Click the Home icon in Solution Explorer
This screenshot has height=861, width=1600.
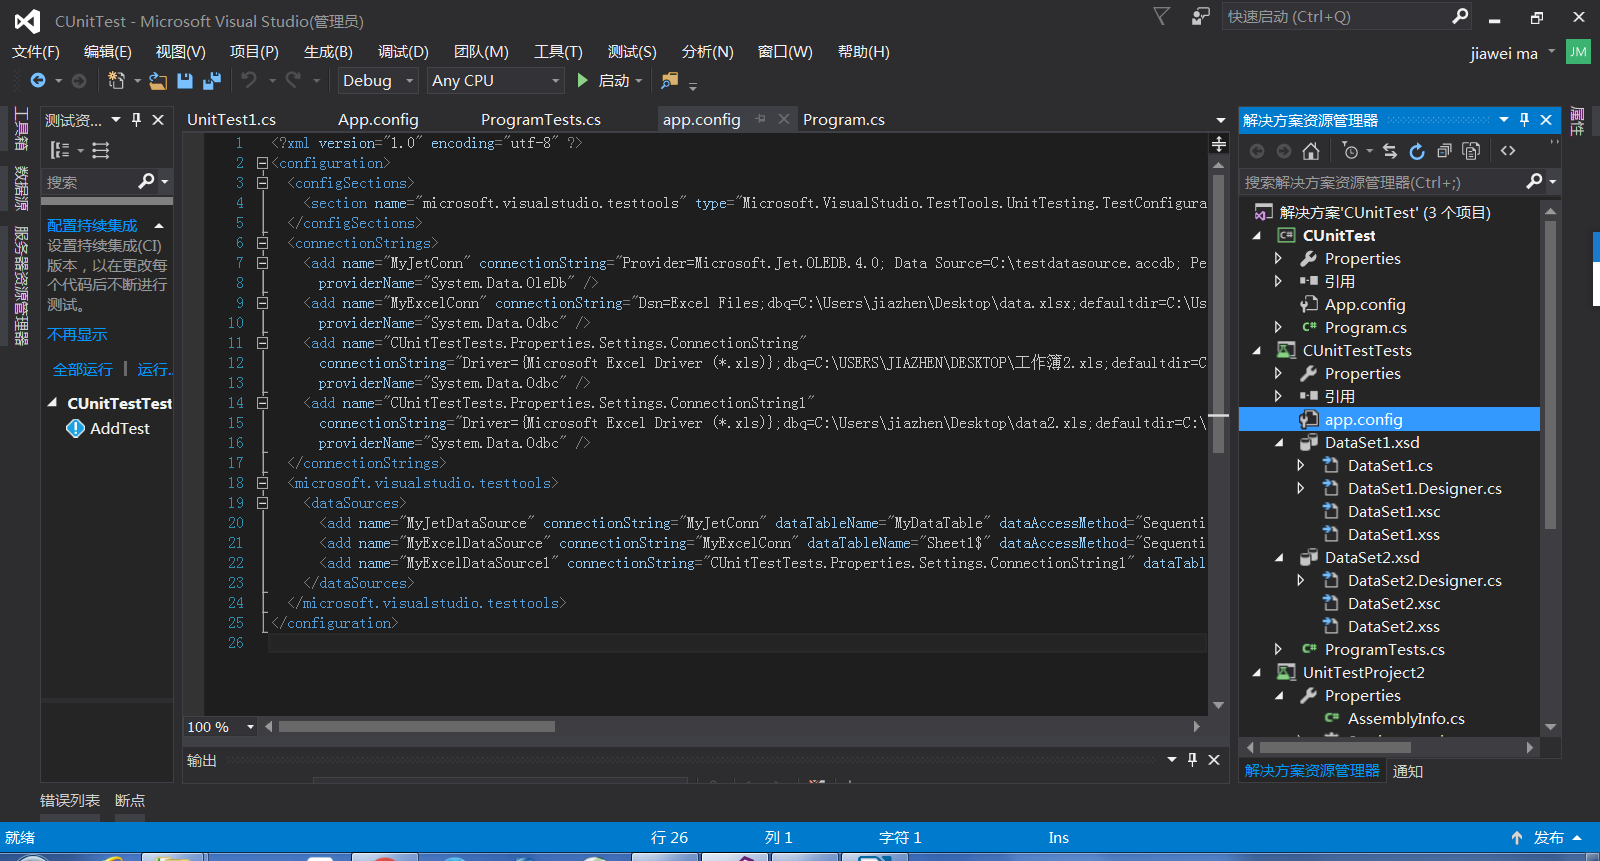tap(1311, 151)
